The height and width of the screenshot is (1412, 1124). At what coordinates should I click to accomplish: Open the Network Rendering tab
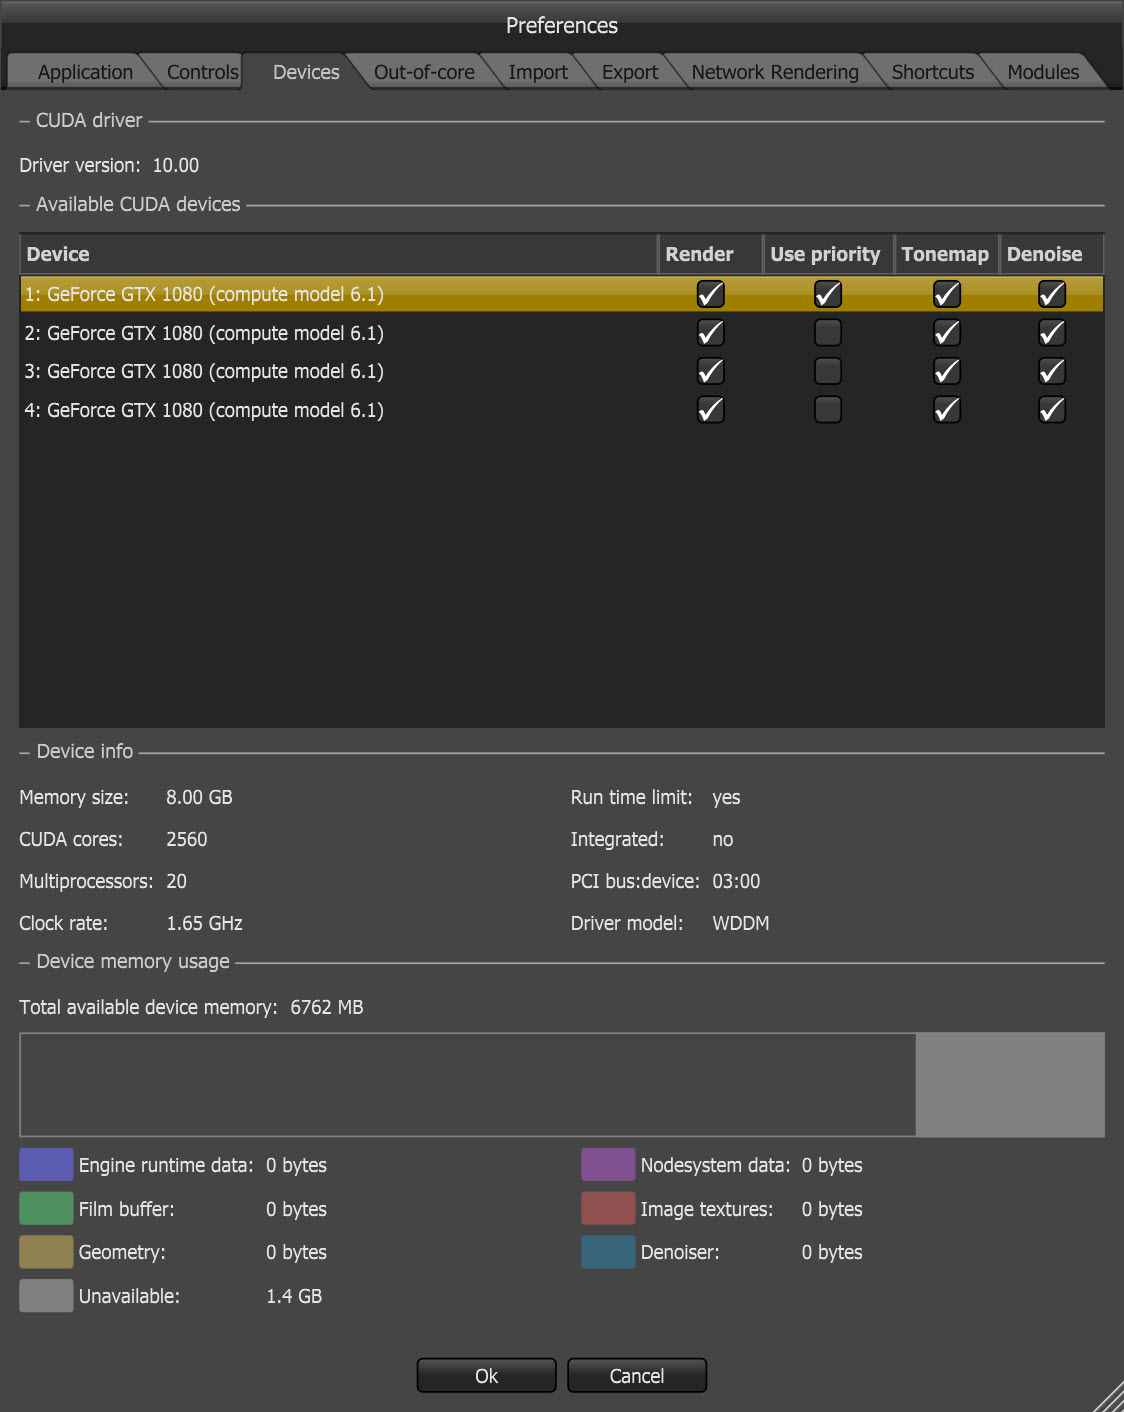tap(774, 72)
